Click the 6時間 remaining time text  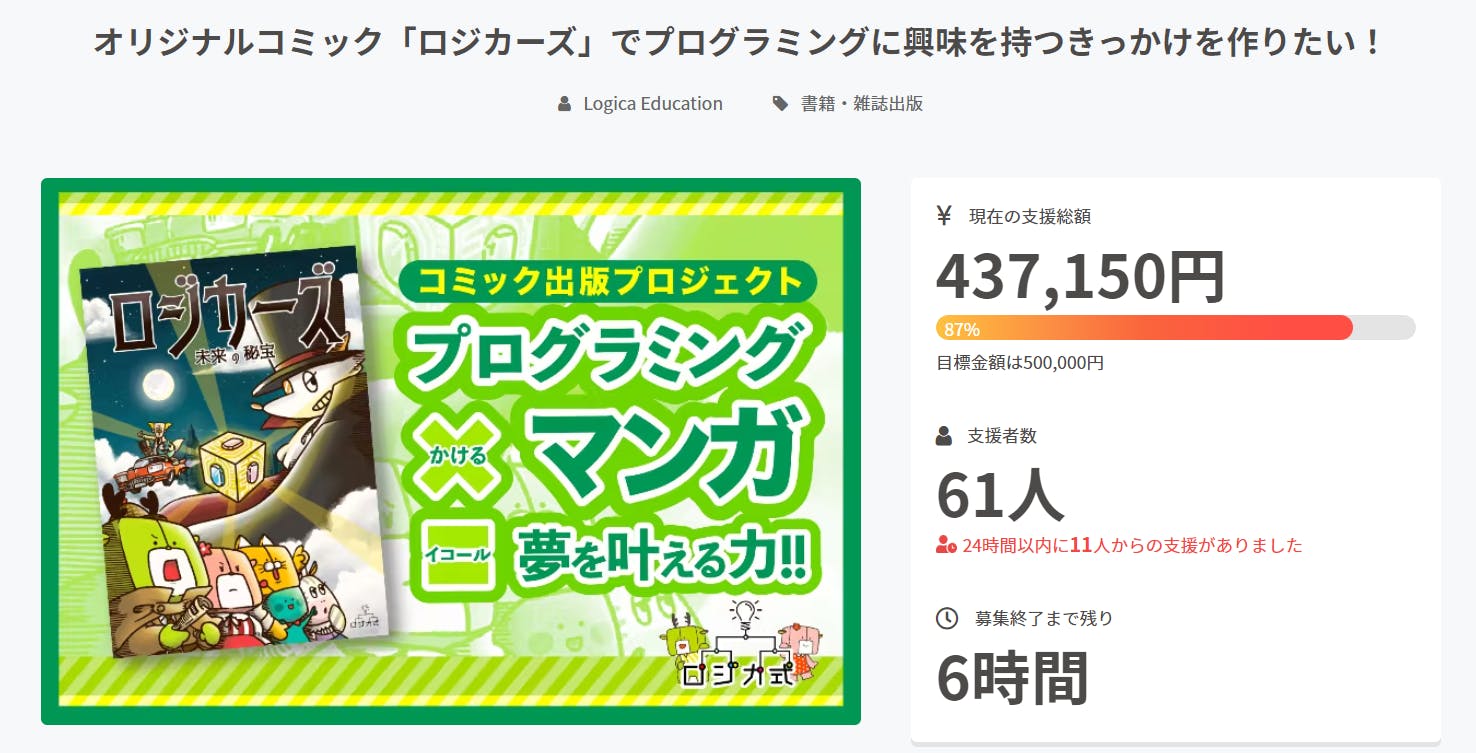point(1012,678)
